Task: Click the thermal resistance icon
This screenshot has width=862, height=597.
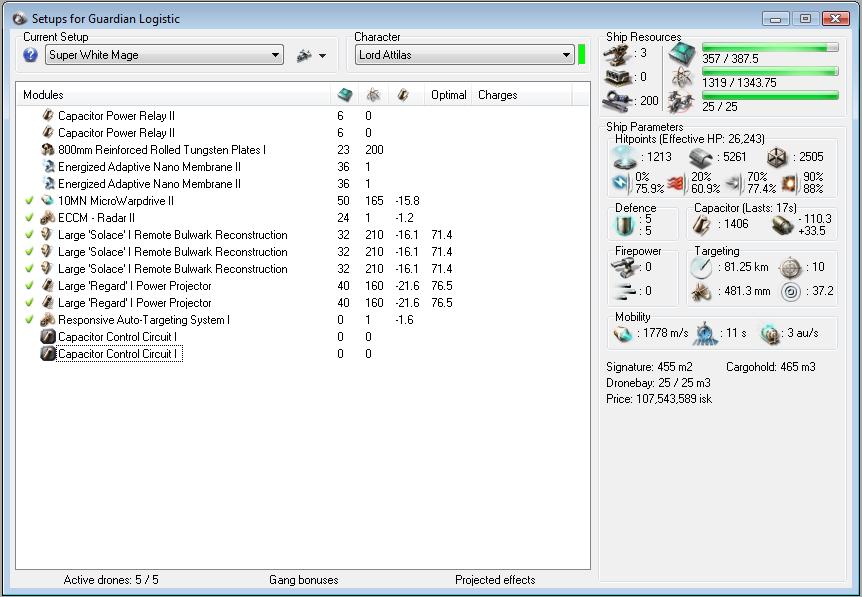Action: click(677, 183)
